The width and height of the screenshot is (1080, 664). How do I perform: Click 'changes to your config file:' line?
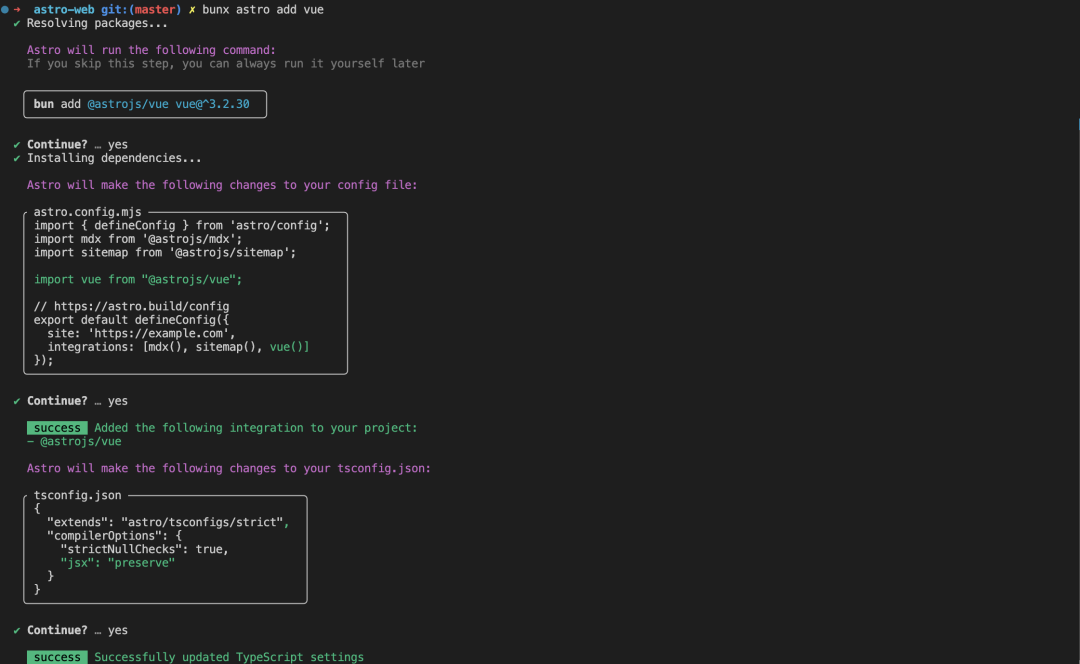pos(222,185)
